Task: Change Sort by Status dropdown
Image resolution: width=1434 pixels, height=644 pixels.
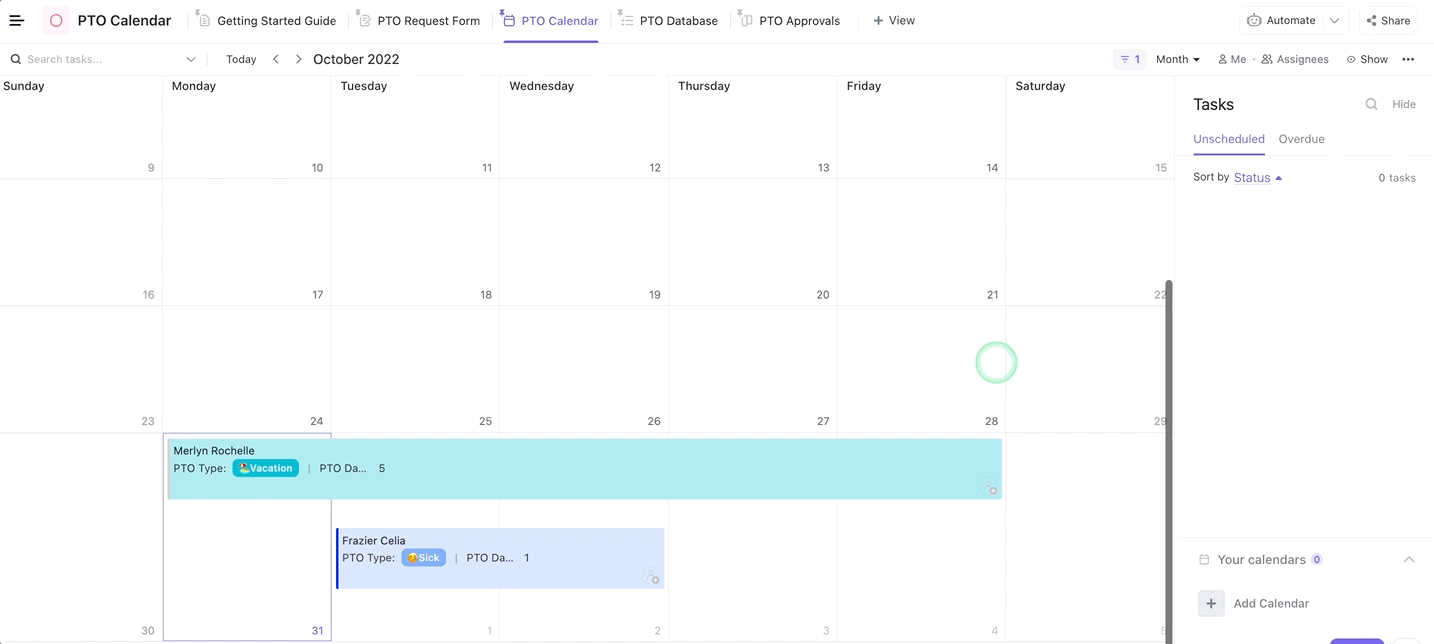Action: (1258, 177)
